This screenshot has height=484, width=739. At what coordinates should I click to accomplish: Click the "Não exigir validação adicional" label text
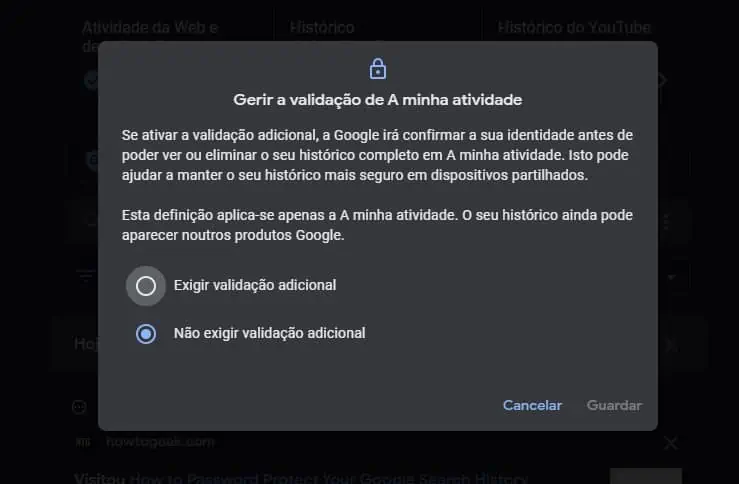270,333
